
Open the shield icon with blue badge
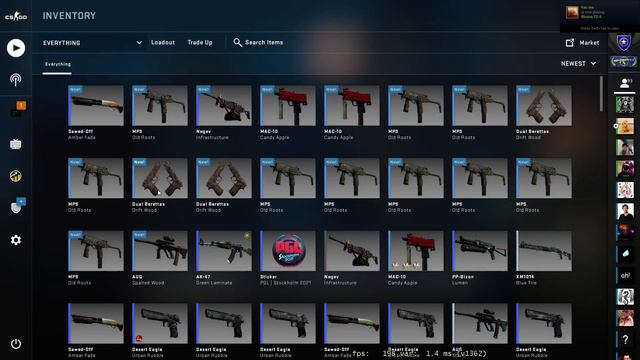17,206
